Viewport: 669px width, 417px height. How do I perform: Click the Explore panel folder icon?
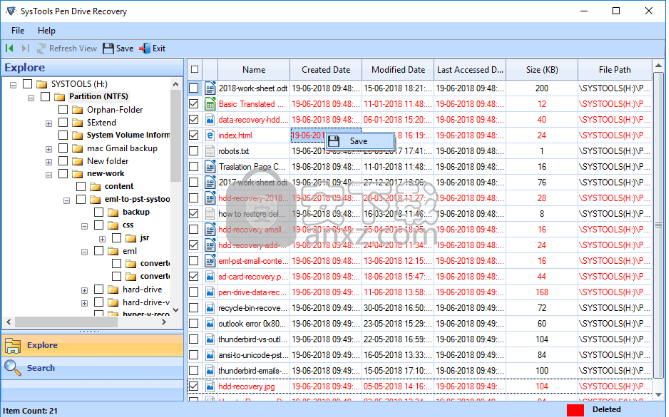point(13,346)
